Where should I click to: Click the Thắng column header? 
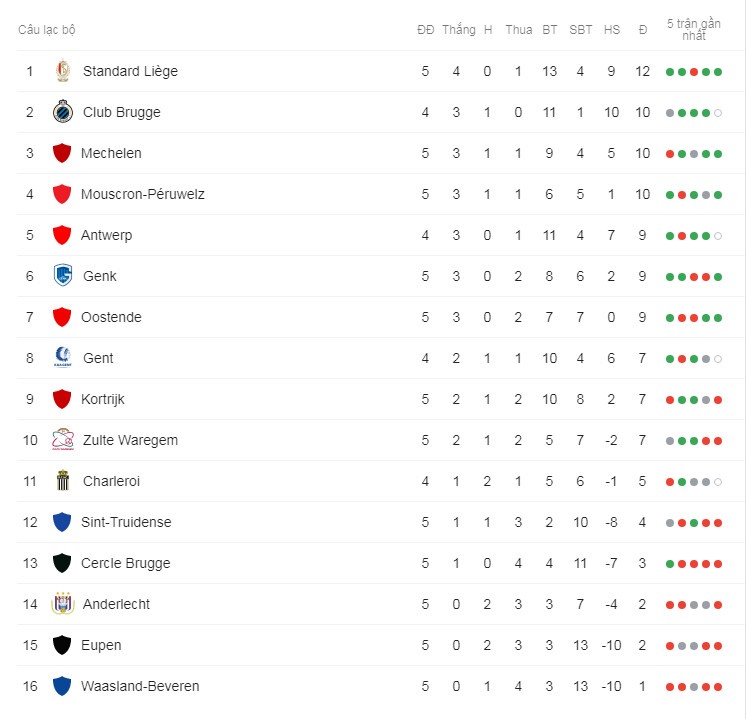click(x=459, y=30)
